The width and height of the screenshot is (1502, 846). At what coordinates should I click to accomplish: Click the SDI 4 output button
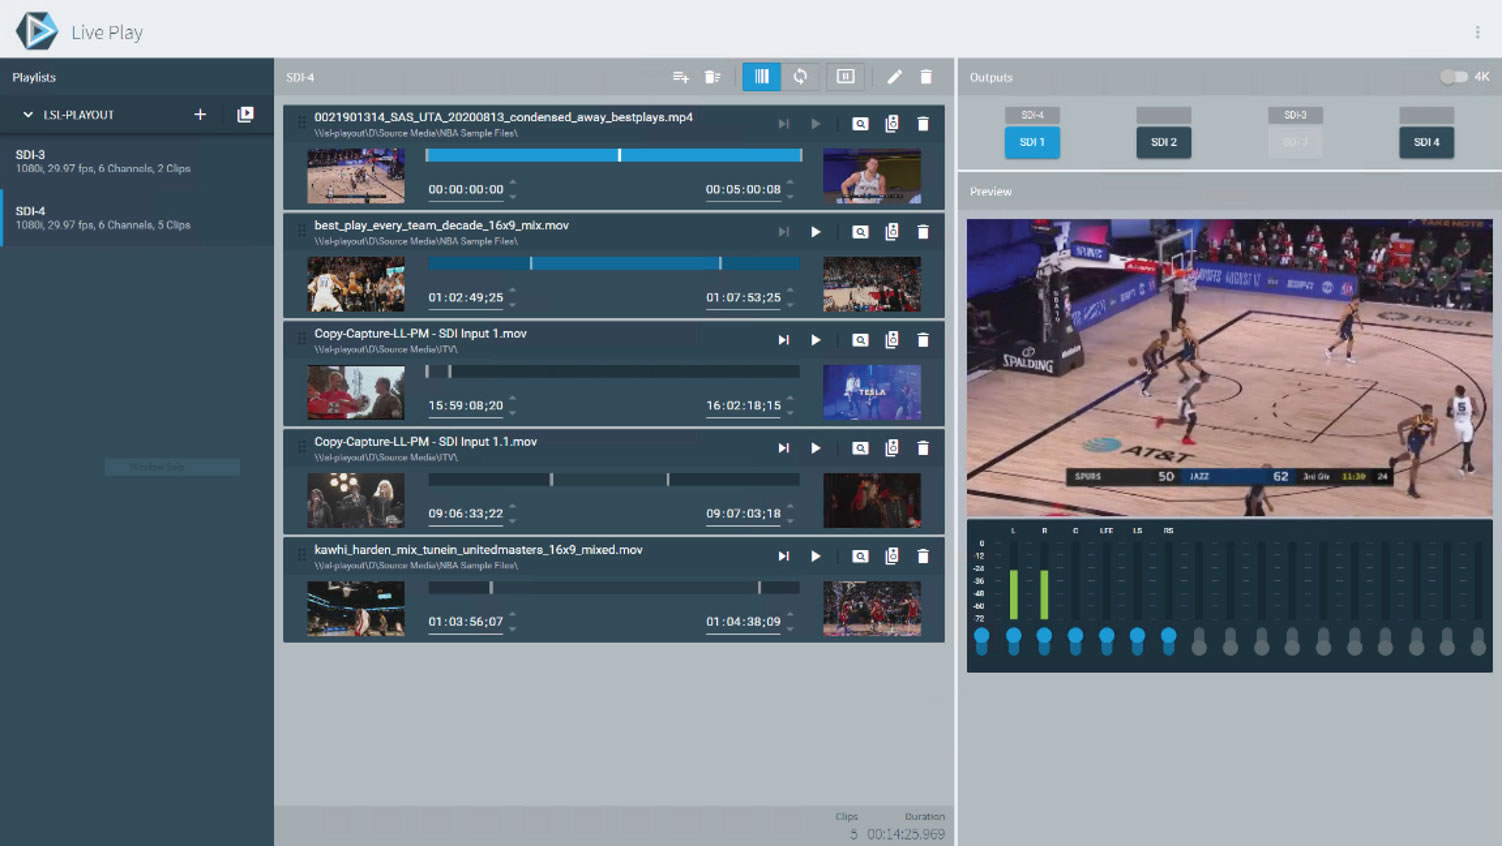coord(1426,142)
